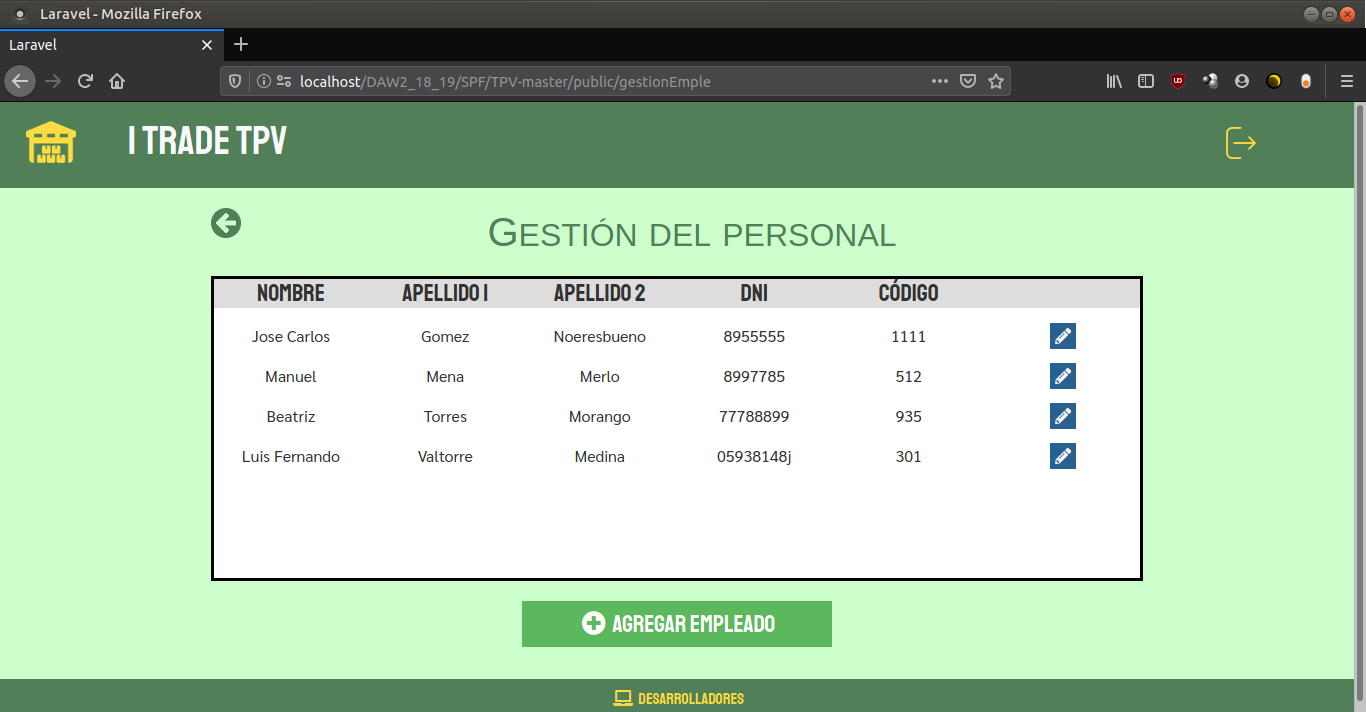
Task: Open a new browser tab
Action: (241, 45)
